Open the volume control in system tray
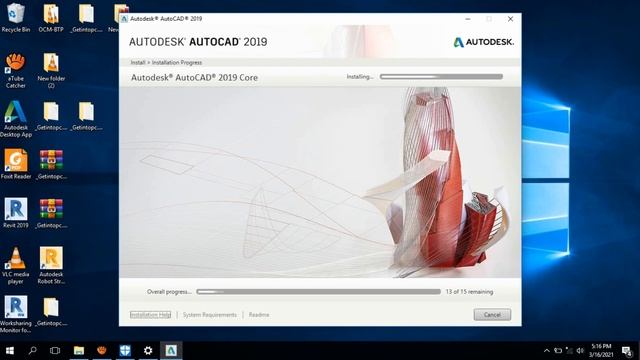The width and height of the screenshot is (640, 360). (x=580, y=351)
